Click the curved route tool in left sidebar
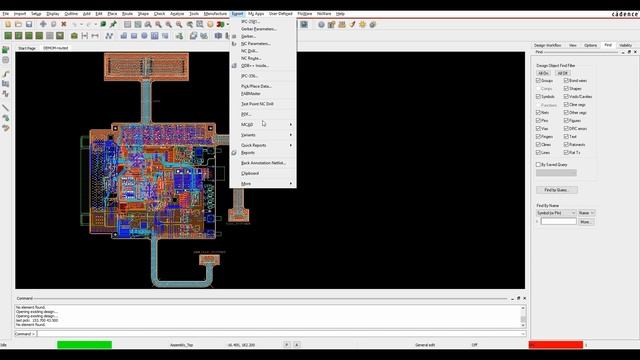Image resolution: width=640 pixels, height=360 pixels. coord(6,74)
